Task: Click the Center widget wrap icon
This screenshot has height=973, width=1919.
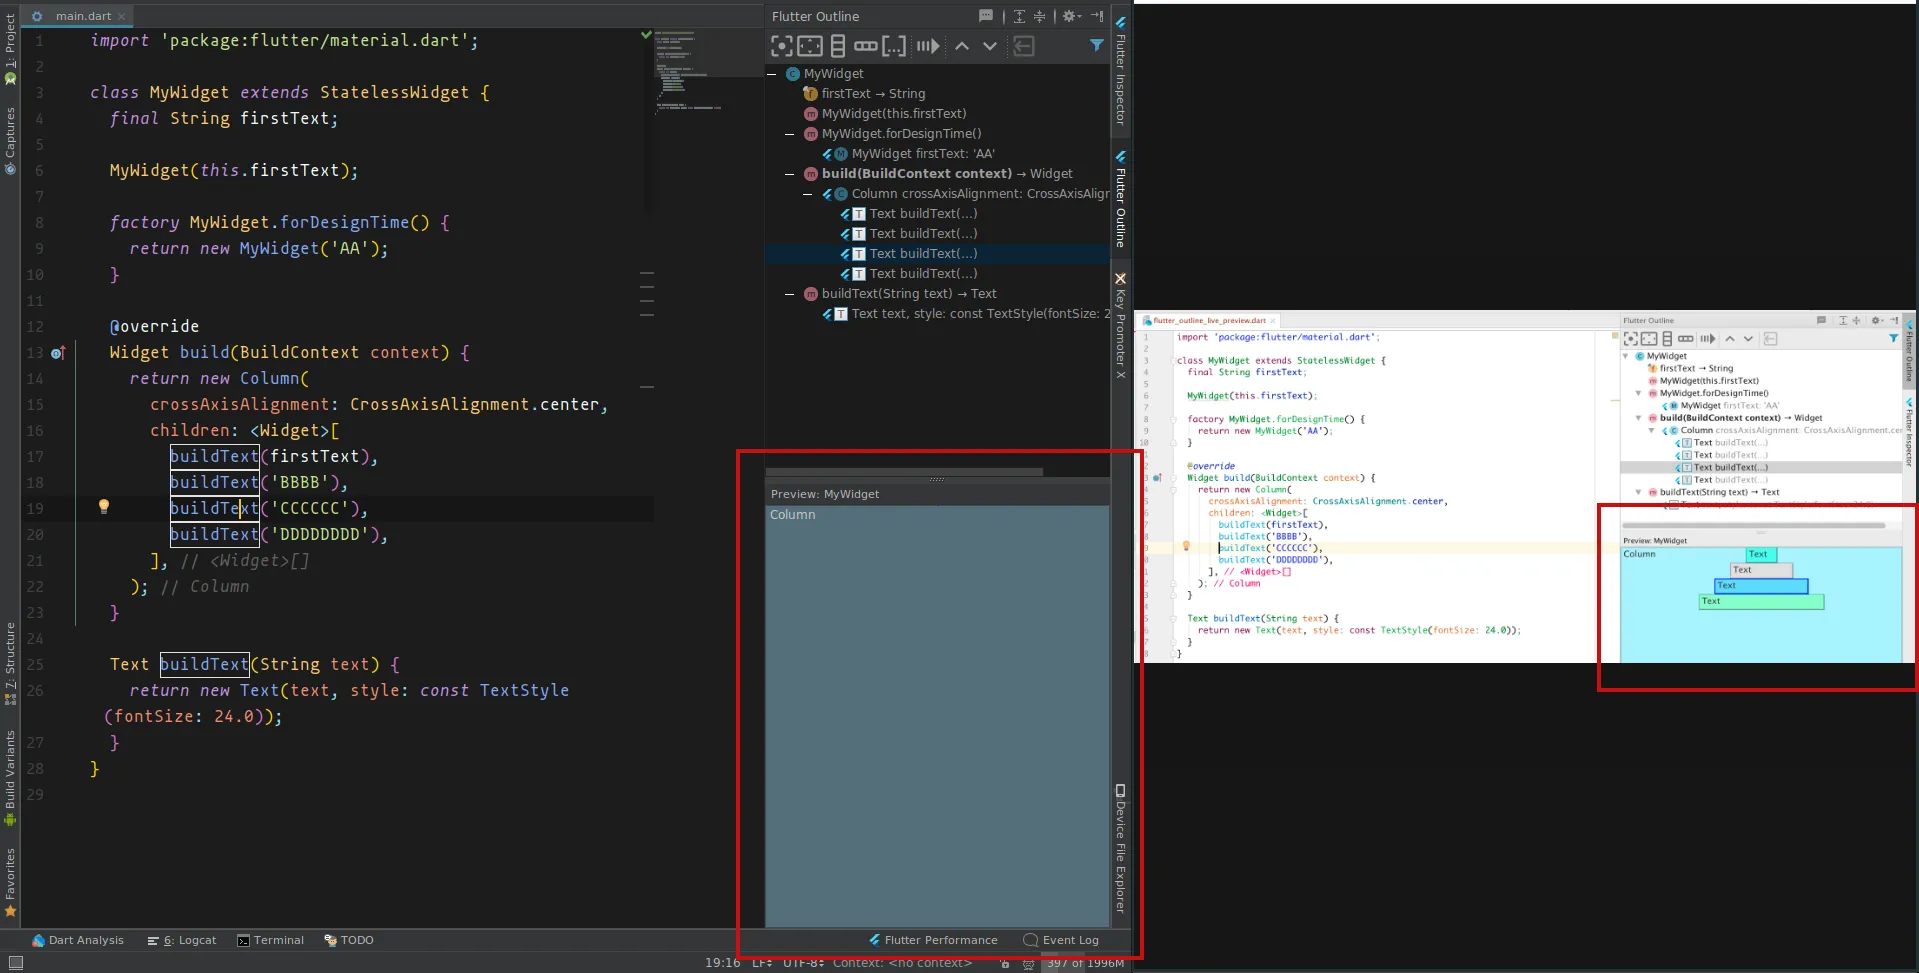Action: (x=781, y=46)
